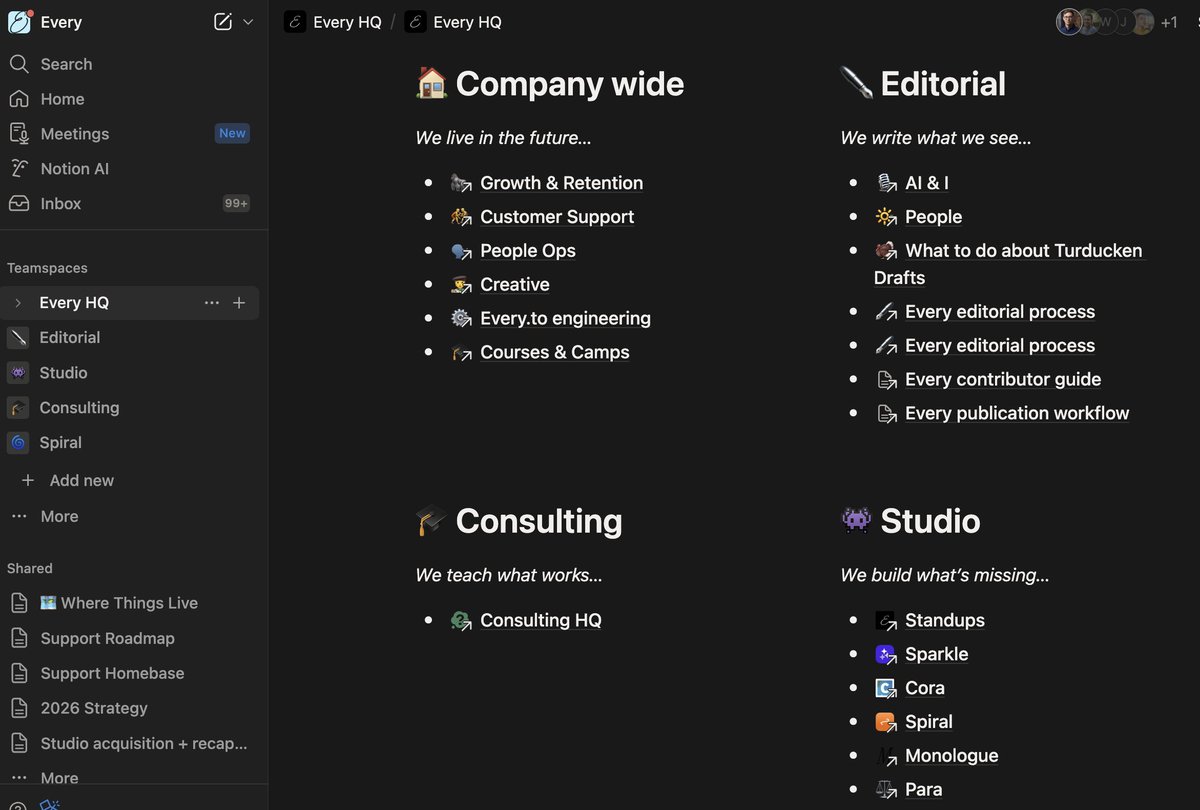Open Consulting HQ page link
Image resolution: width=1200 pixels, height=810 pixels.
541,621
